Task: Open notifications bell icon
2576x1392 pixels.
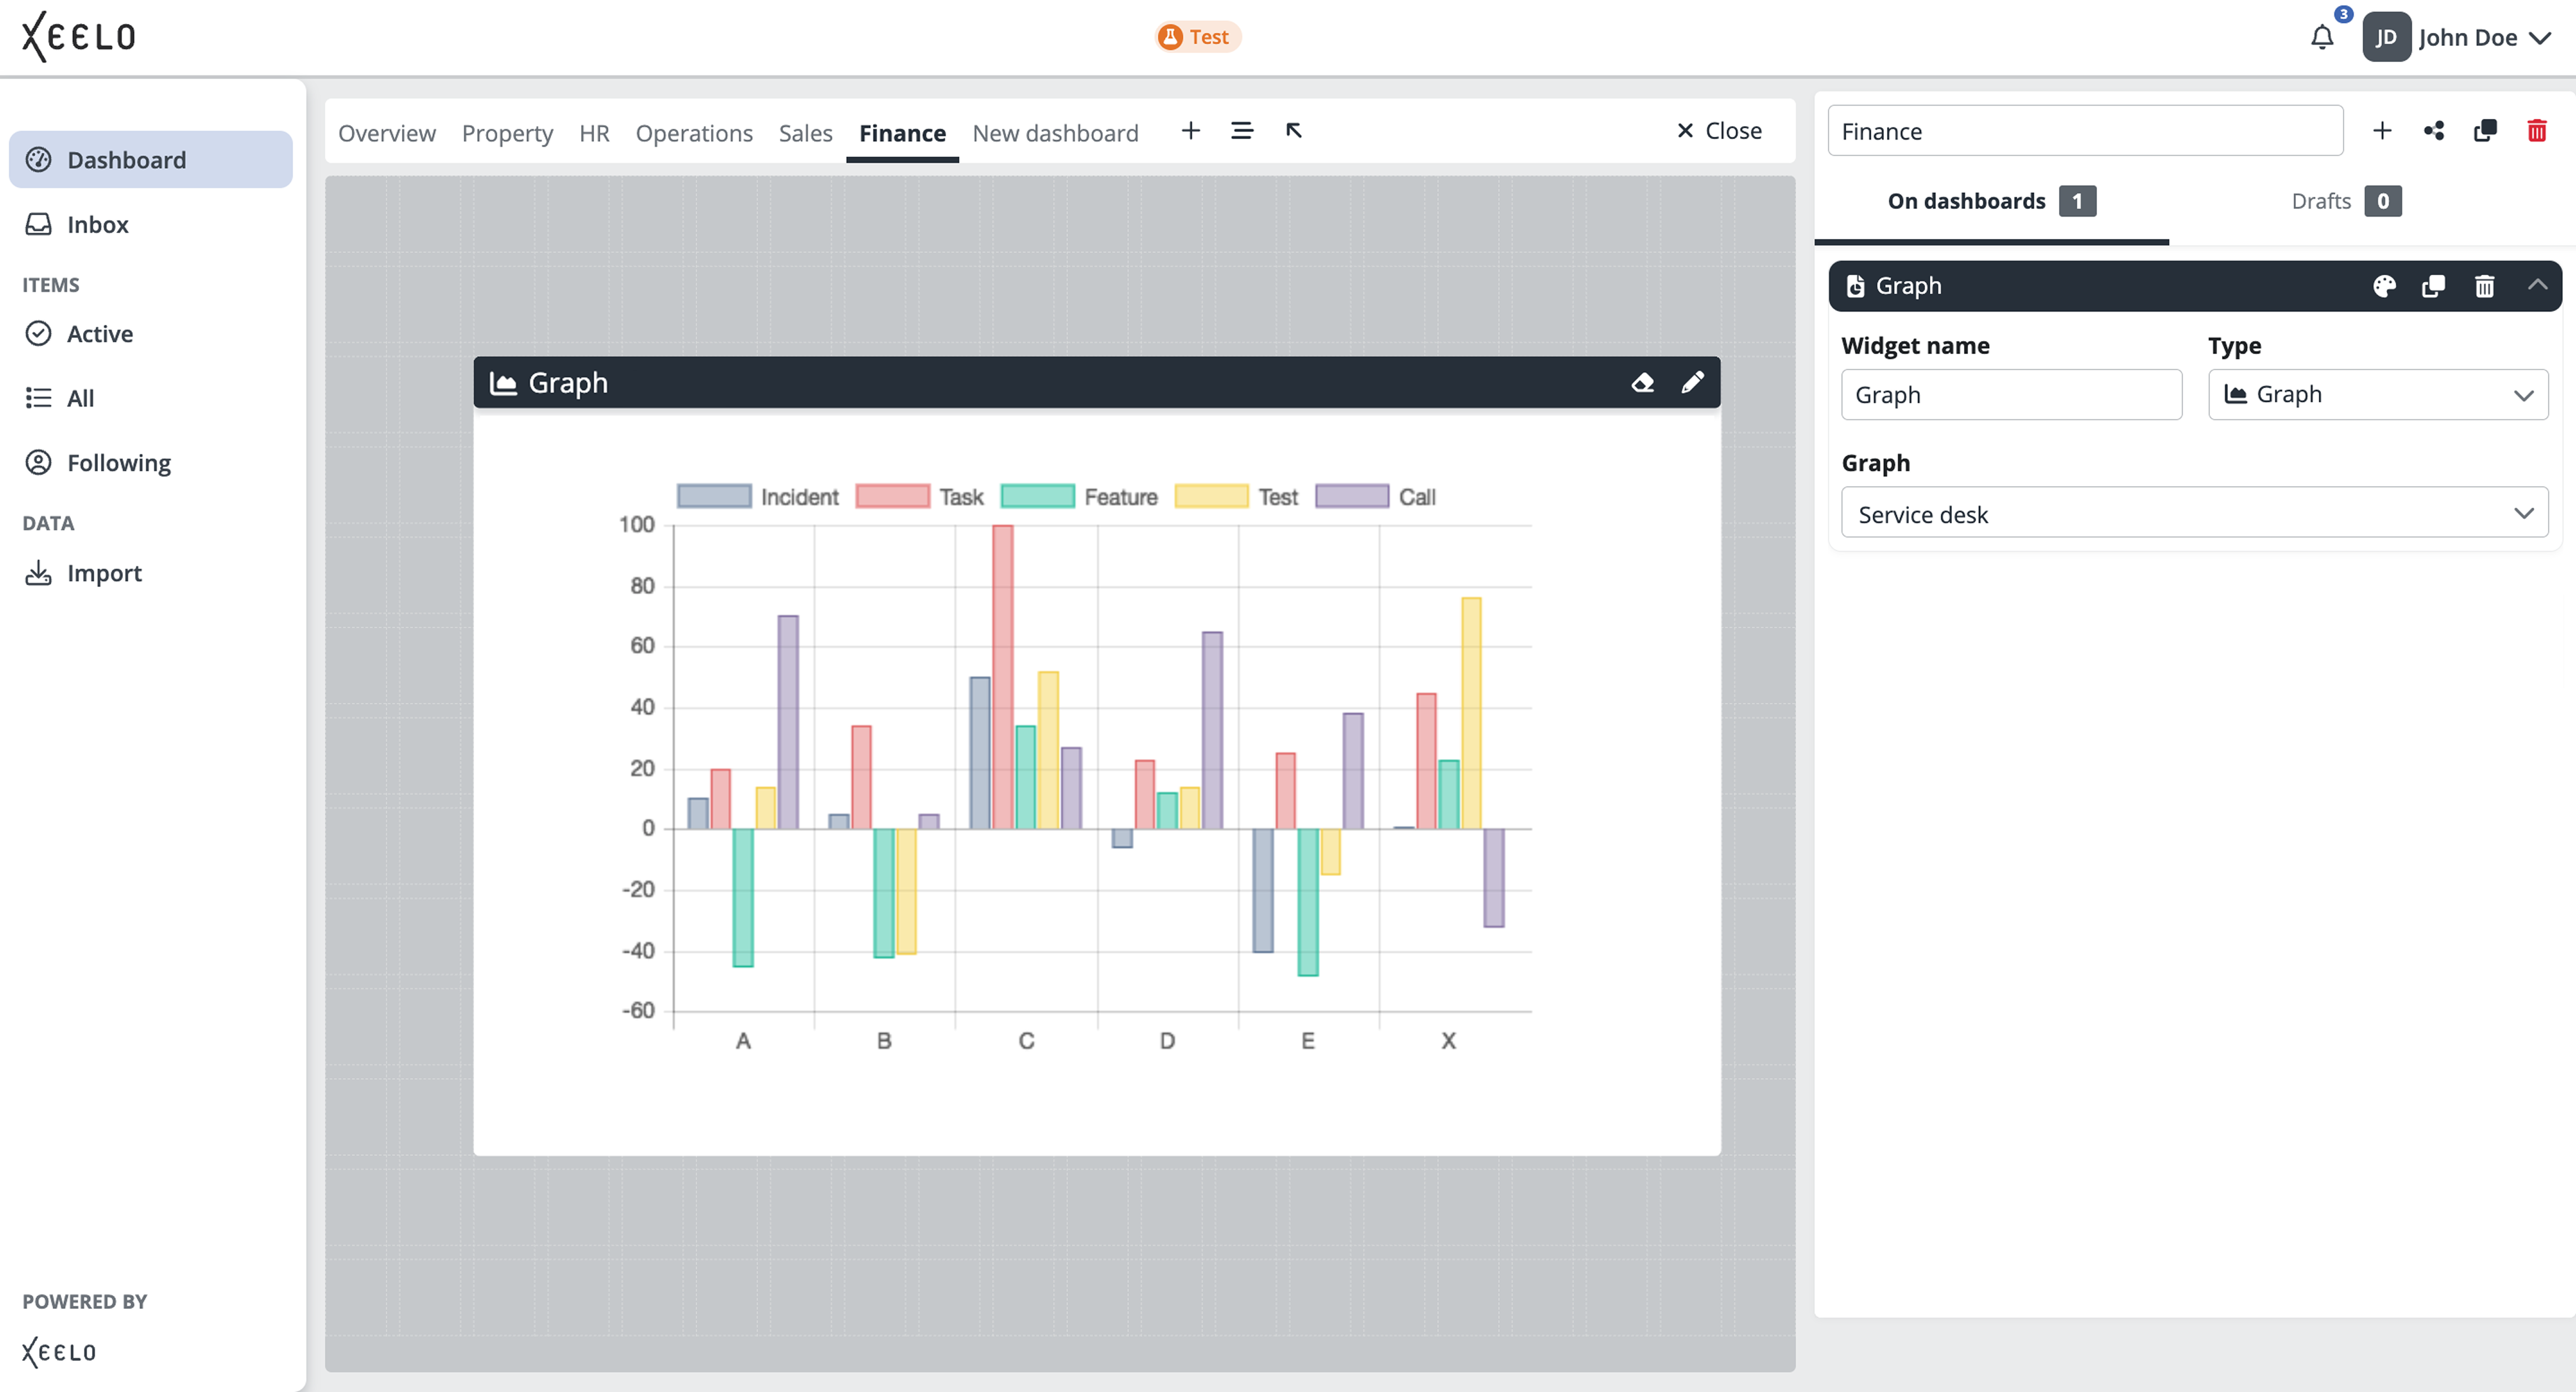Action: click(x=2322, y=38)
